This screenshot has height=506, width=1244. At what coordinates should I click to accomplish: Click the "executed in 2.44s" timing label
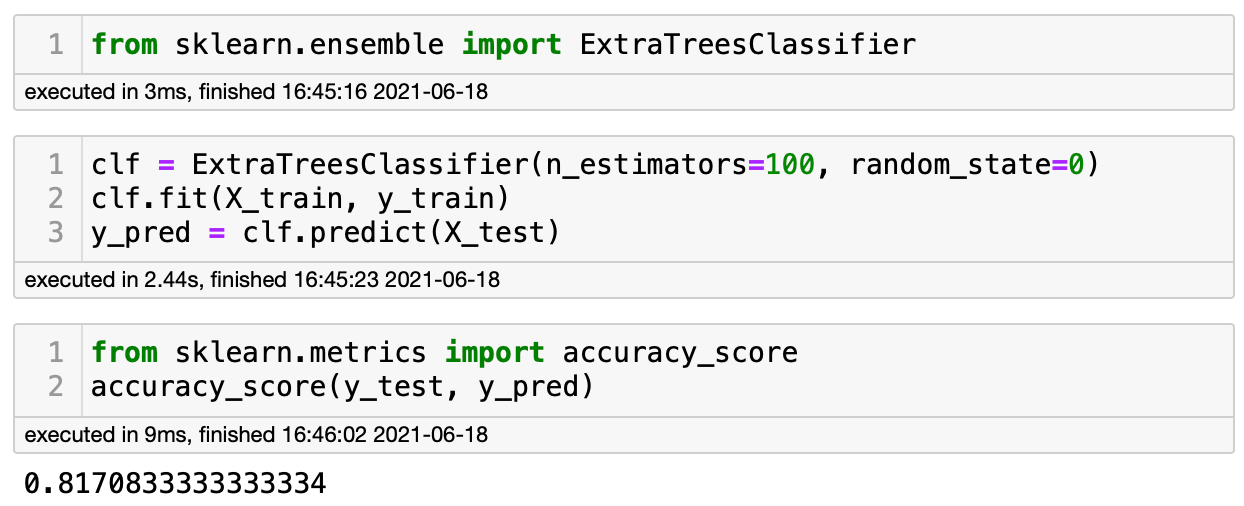pos(261,280)
